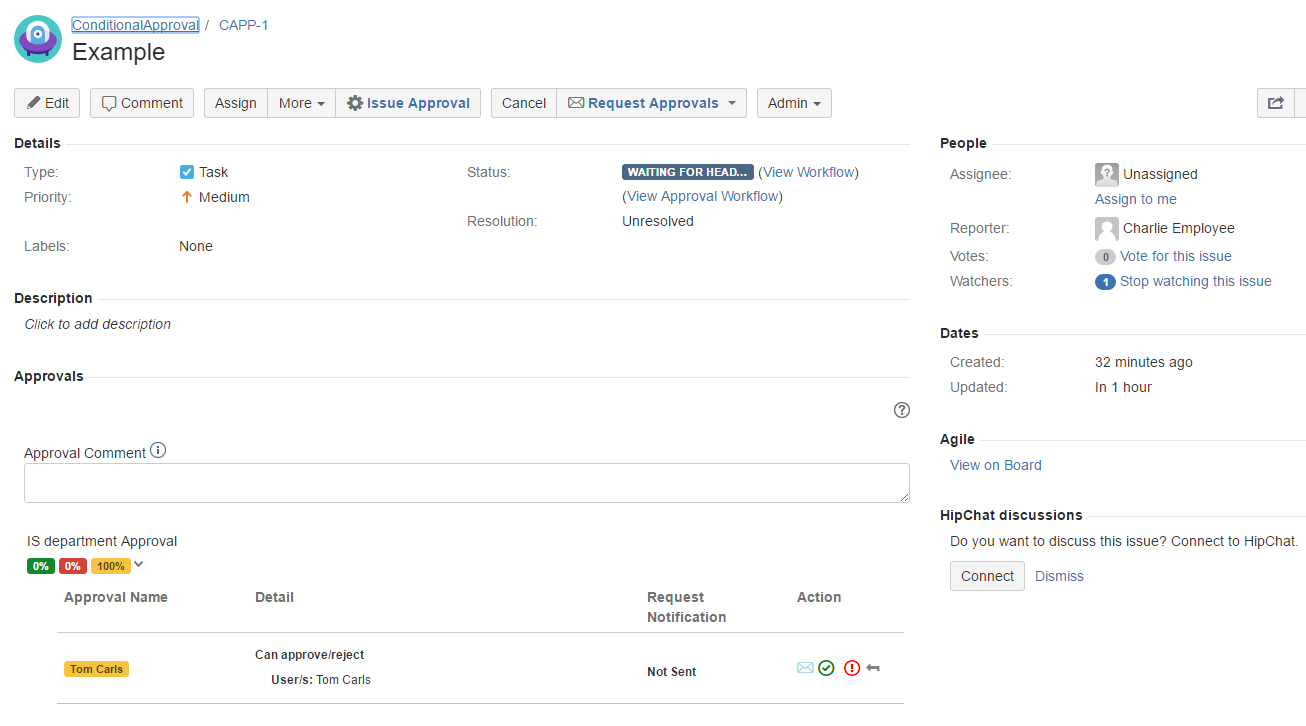Open the View Approval Workflow link
The width and height of the screenshot is (1306, 726).
click(704, 196)
